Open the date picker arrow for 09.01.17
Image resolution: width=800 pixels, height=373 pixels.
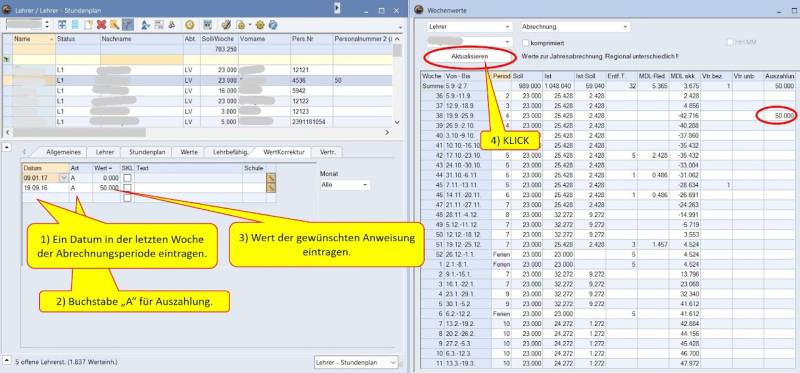(x=64, y=178)
